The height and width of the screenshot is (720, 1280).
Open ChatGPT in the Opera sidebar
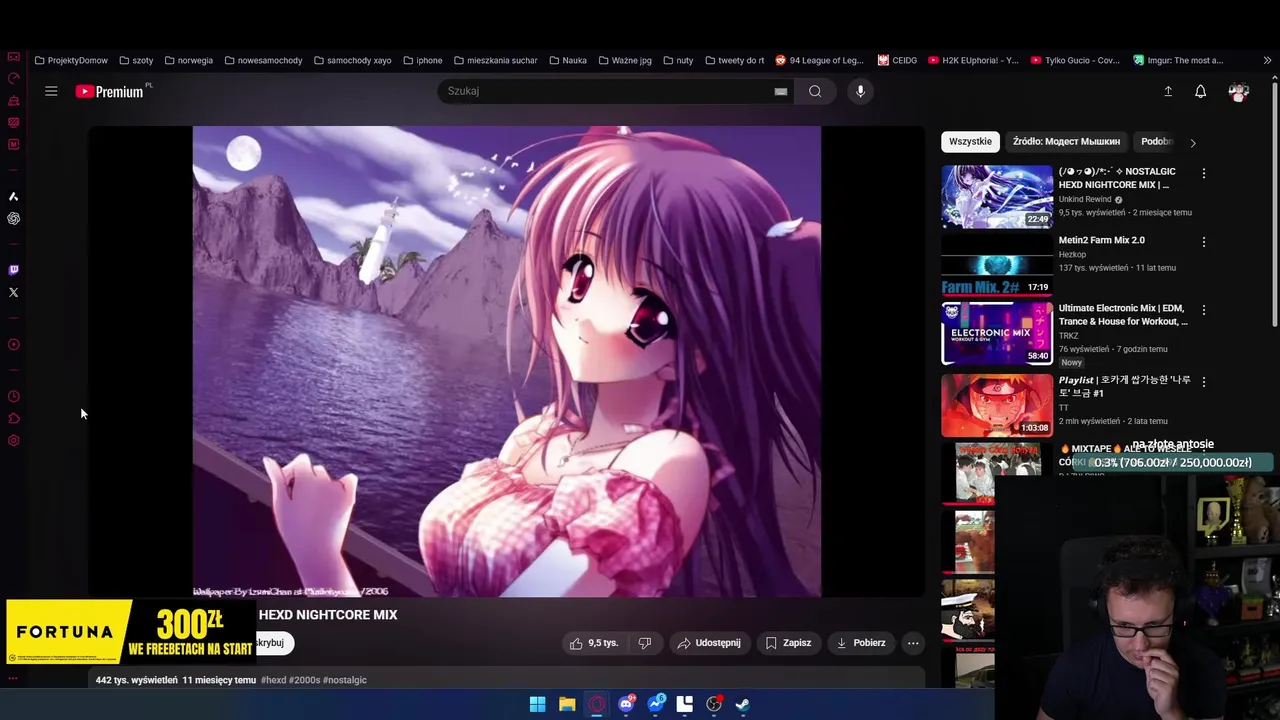pos(13,218)
